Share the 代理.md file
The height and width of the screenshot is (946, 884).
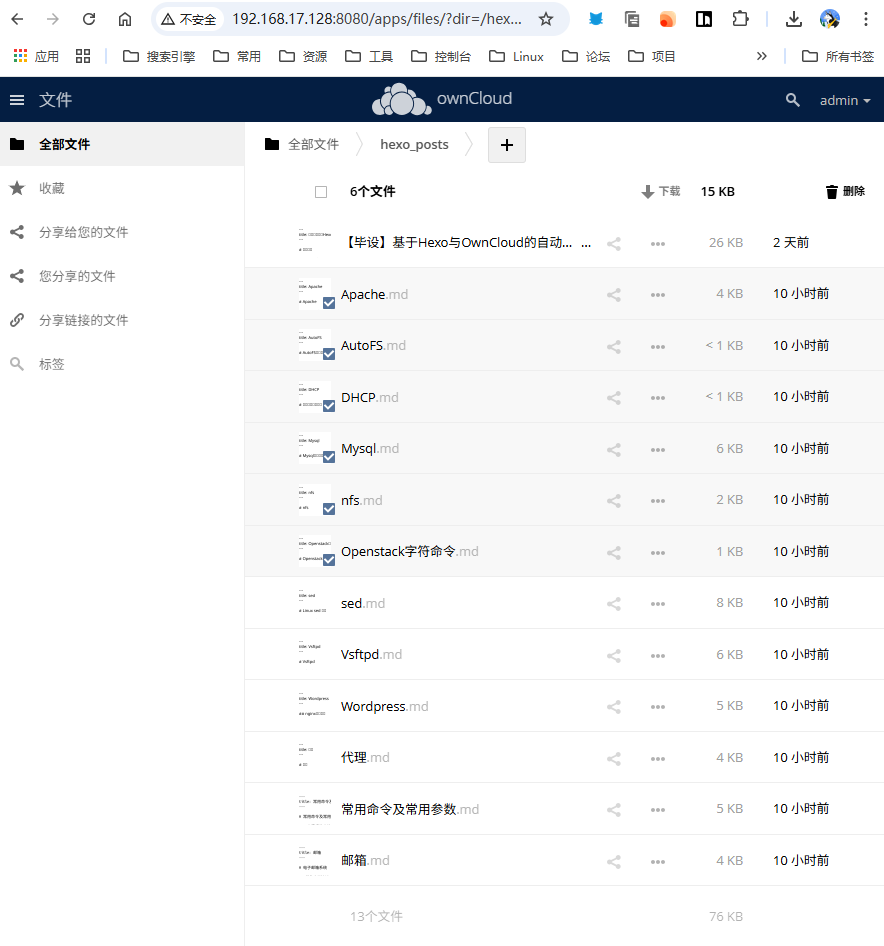(614, 758)
